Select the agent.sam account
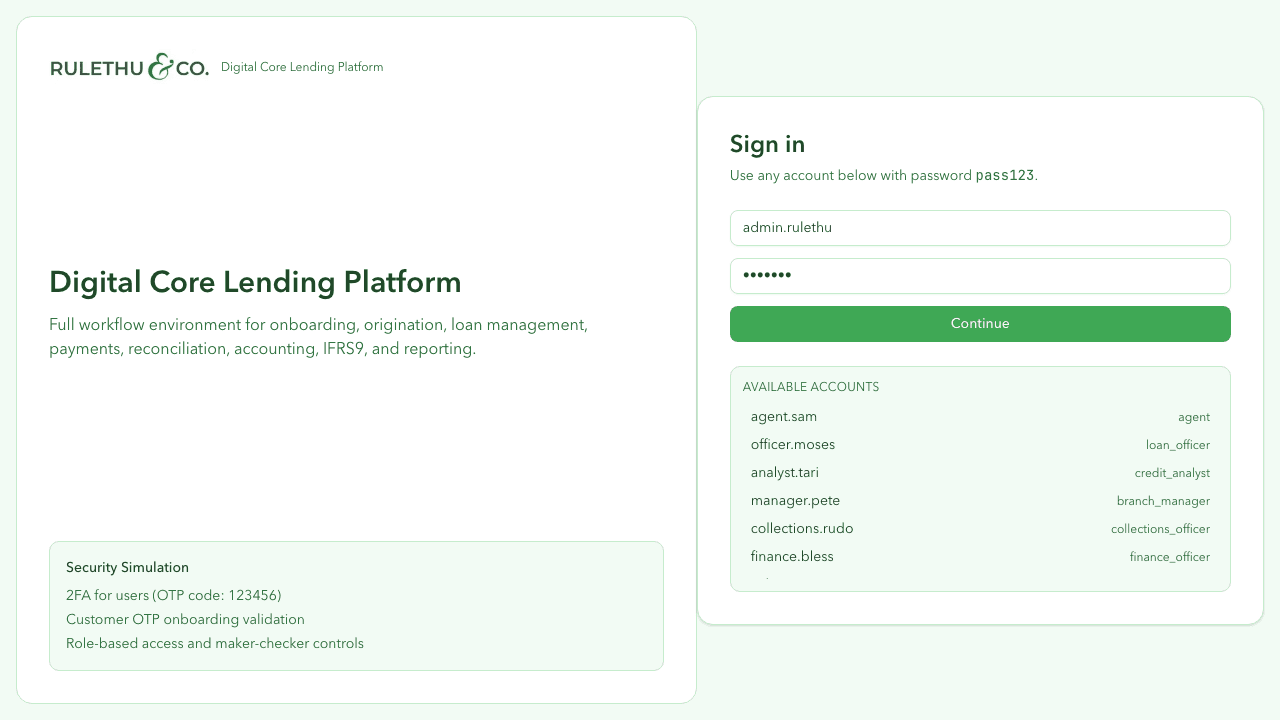 tap(783, 416)
